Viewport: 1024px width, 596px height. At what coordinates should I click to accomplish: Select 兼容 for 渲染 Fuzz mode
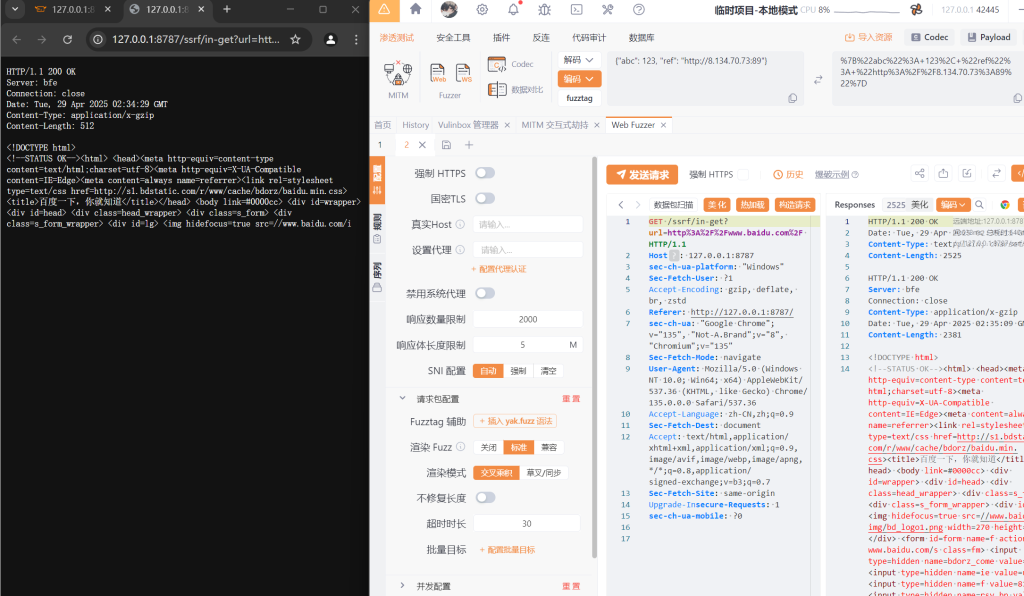click(548, 447)
